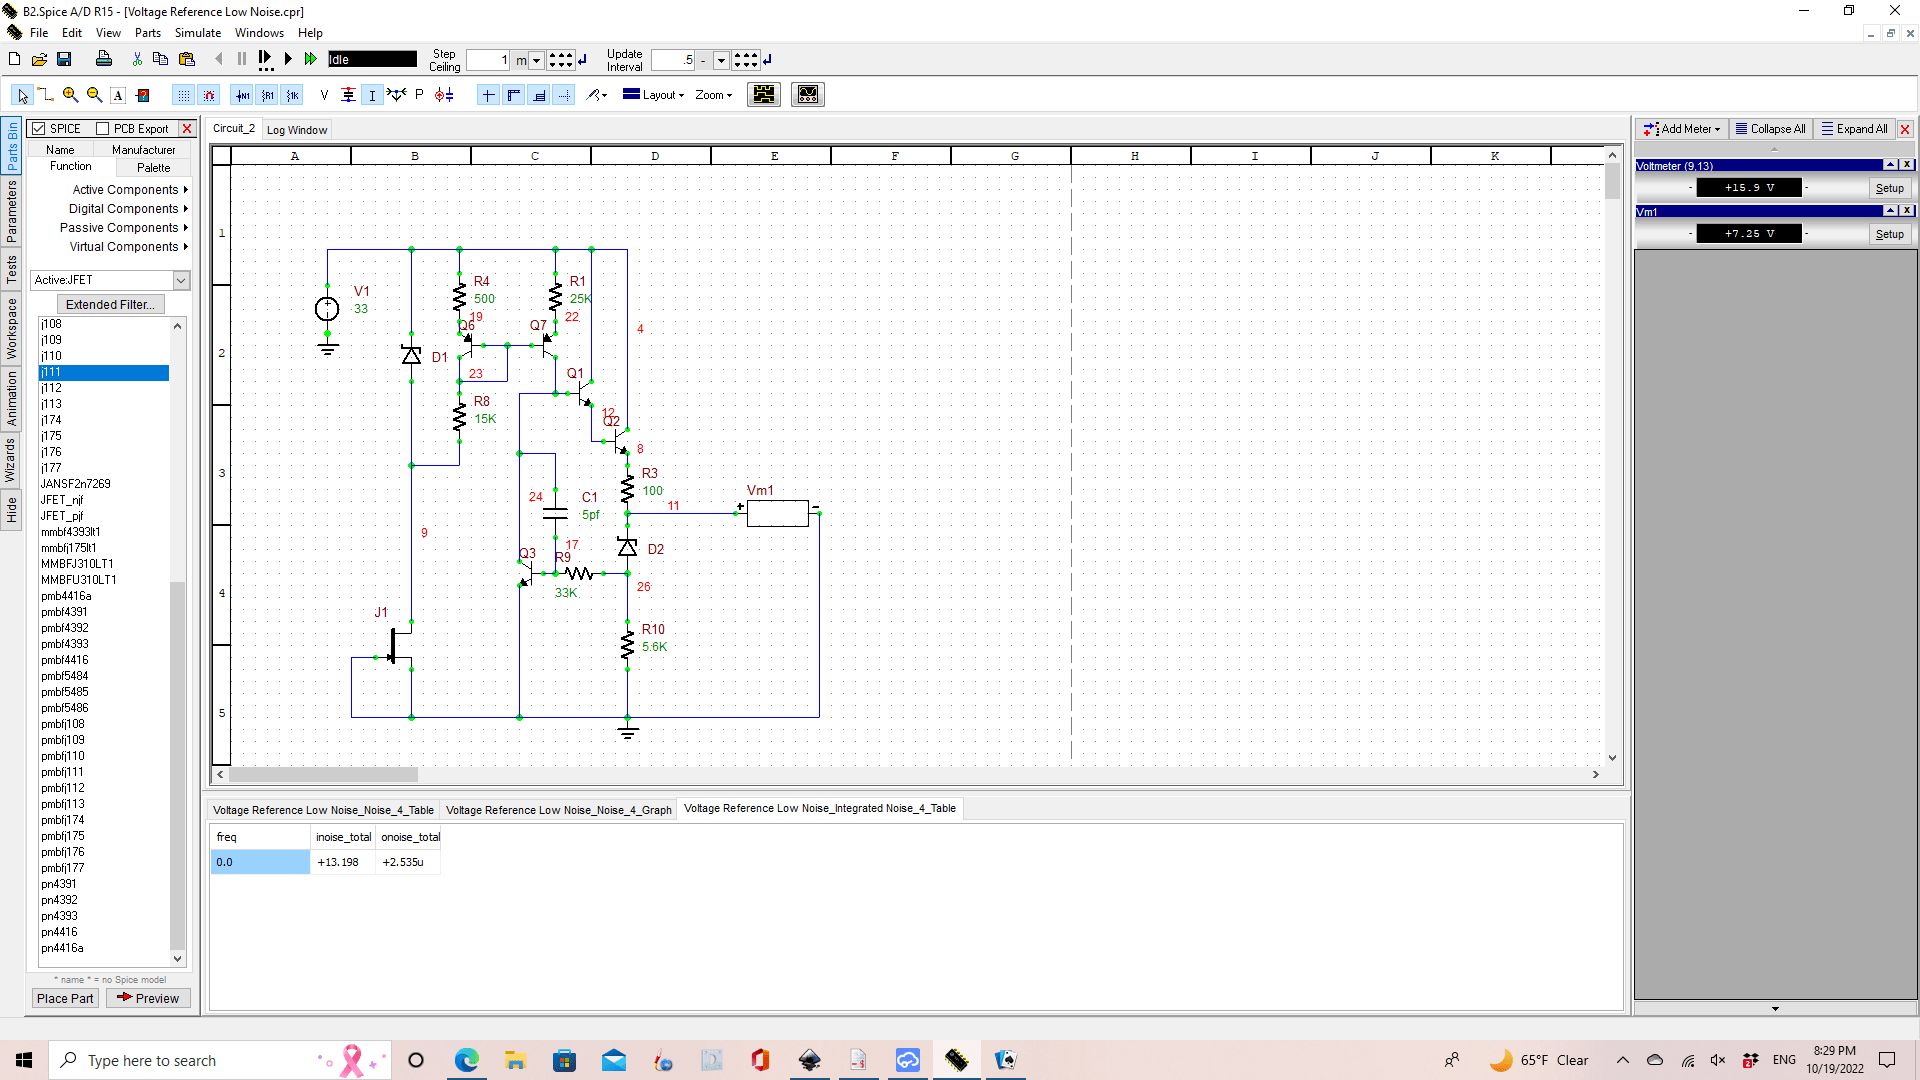Click the Place Part button
The height and width of the screenshot is (1080, 1920).
[x=65, y=998]
